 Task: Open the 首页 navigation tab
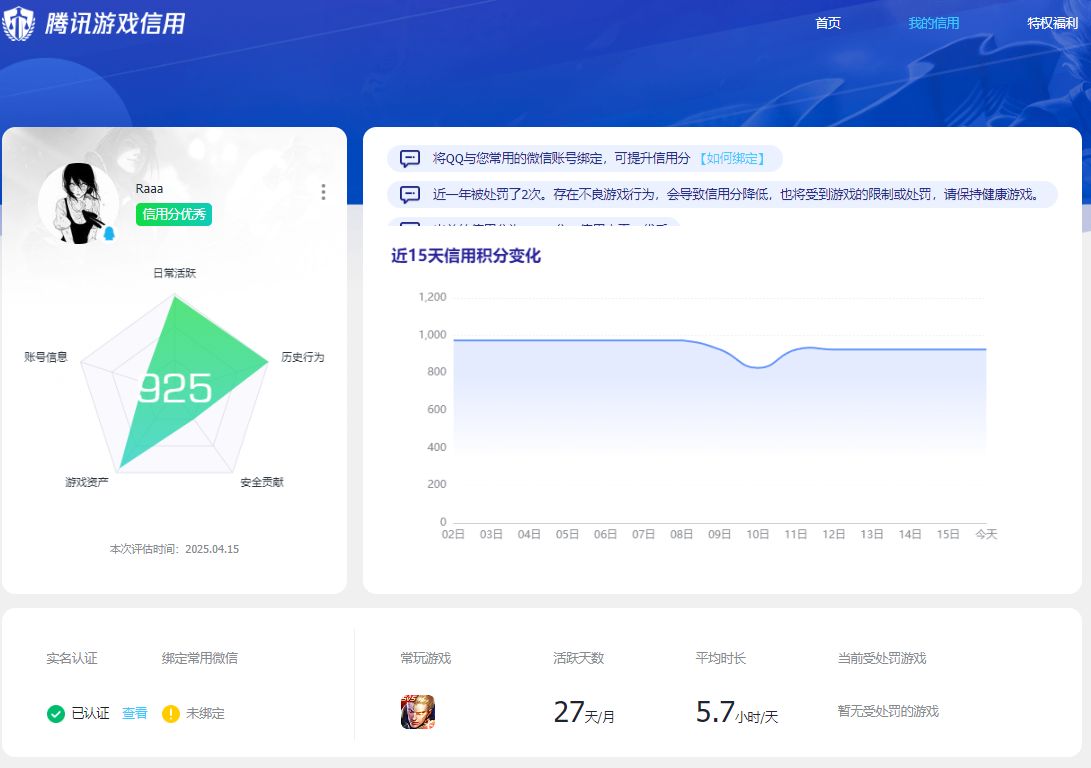(828, 23)
